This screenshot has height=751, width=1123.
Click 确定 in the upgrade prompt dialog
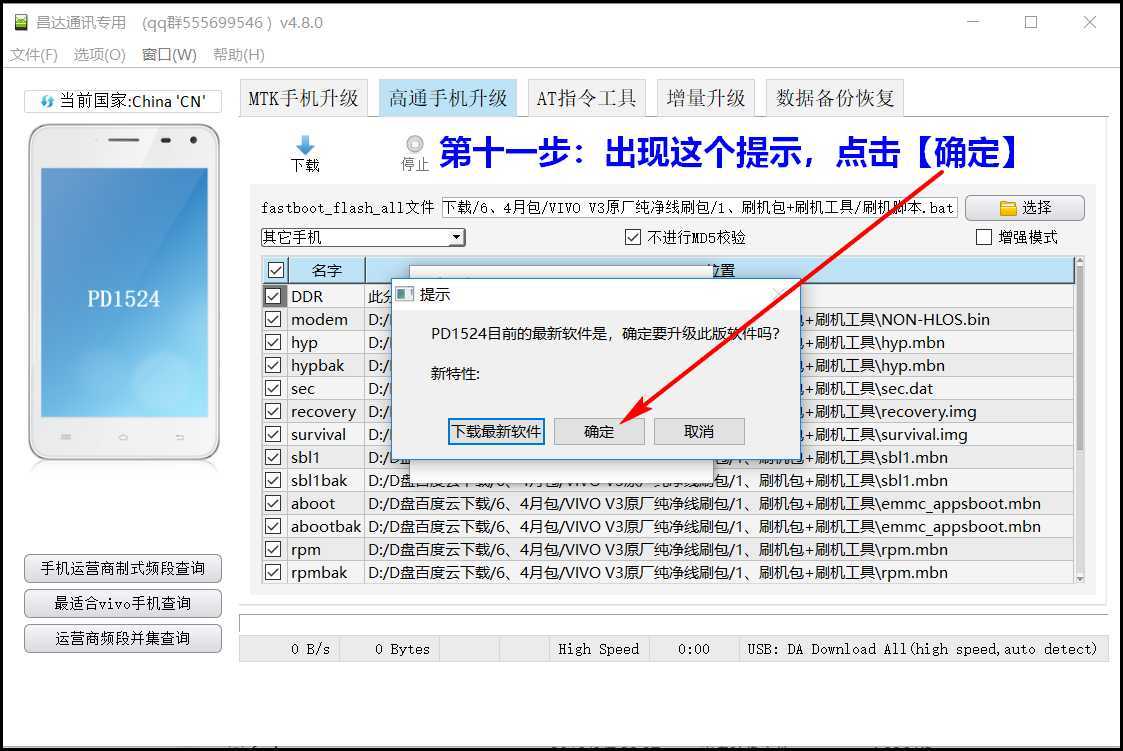pos(598,431)
